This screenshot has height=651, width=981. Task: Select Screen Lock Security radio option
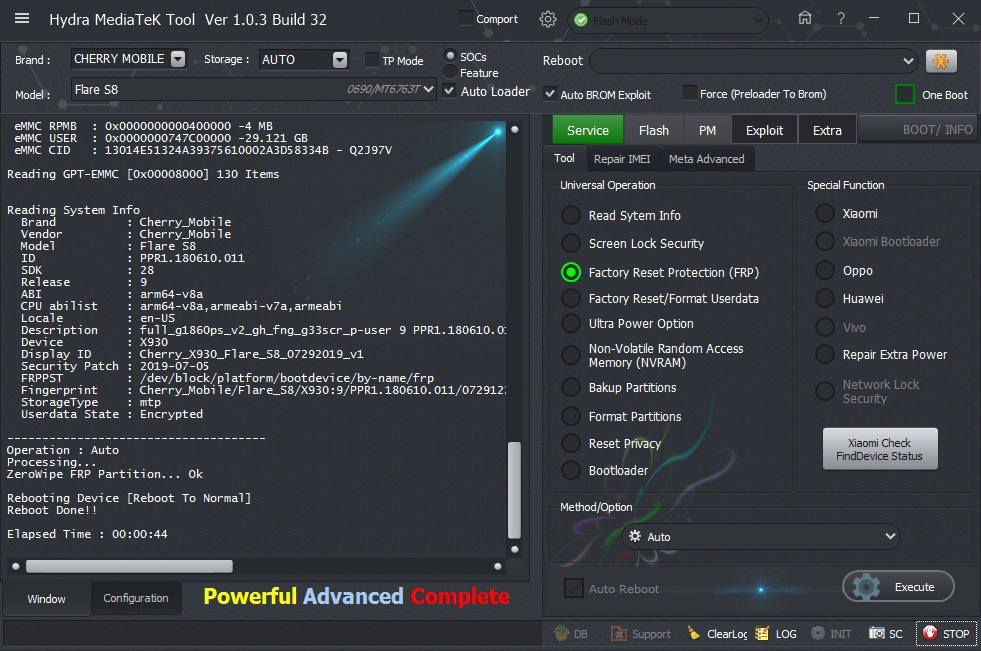[x=570, y=243]
